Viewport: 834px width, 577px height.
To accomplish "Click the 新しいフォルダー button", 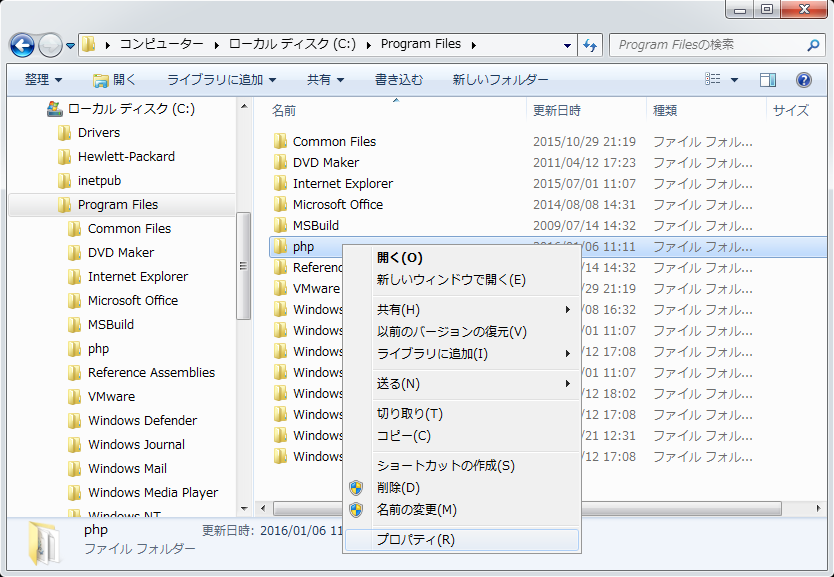I will pyautogui.click(x=500, y=80).
